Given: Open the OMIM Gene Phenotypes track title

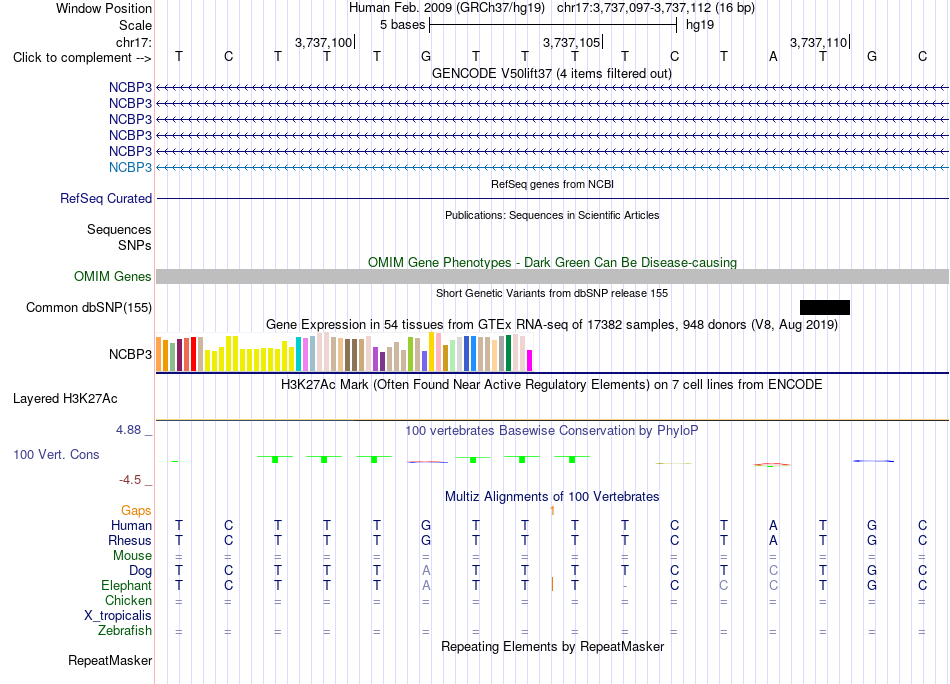Looking at the screenshot, I should coord(552,262).
